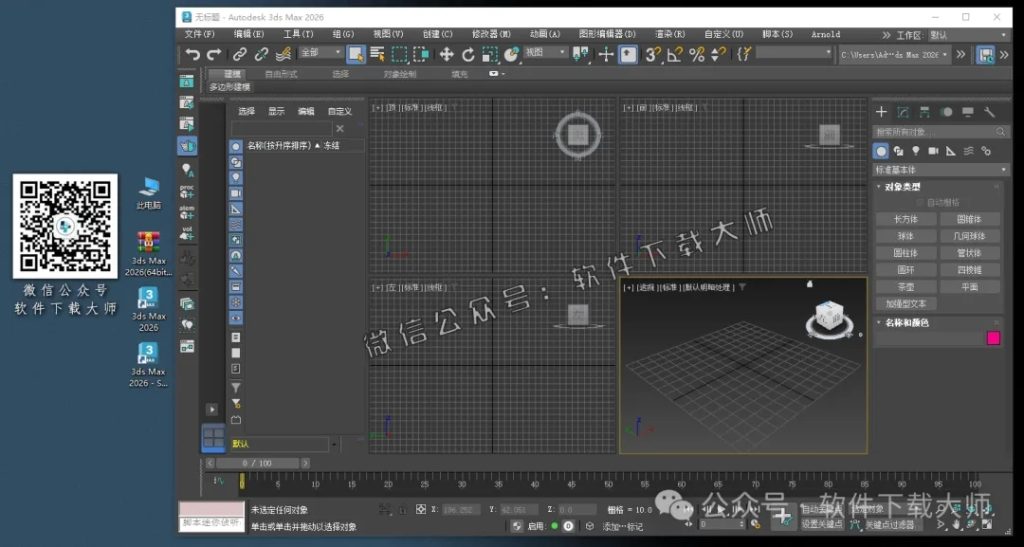Open the 文件(F) menu
1024x547 pixels.
pos(200,35)
